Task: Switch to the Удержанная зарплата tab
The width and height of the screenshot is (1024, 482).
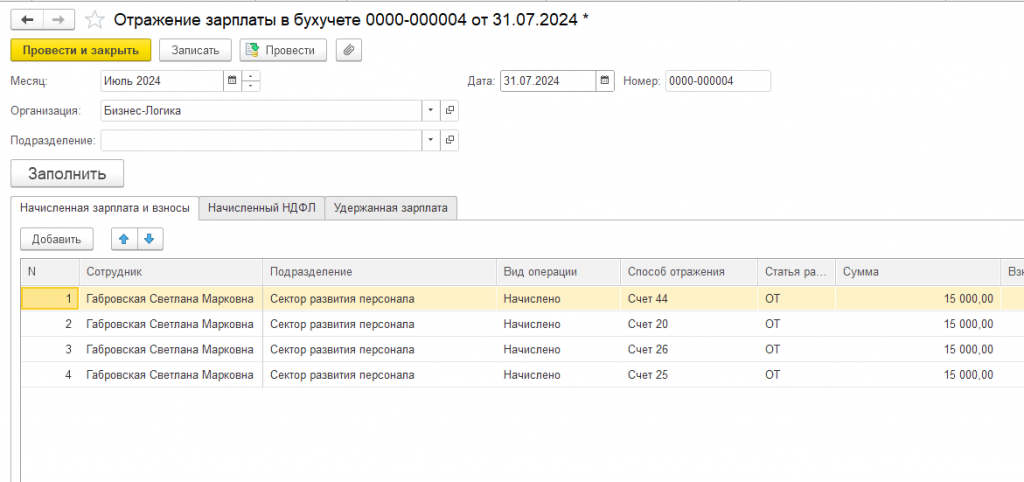Action: [391, 208]
